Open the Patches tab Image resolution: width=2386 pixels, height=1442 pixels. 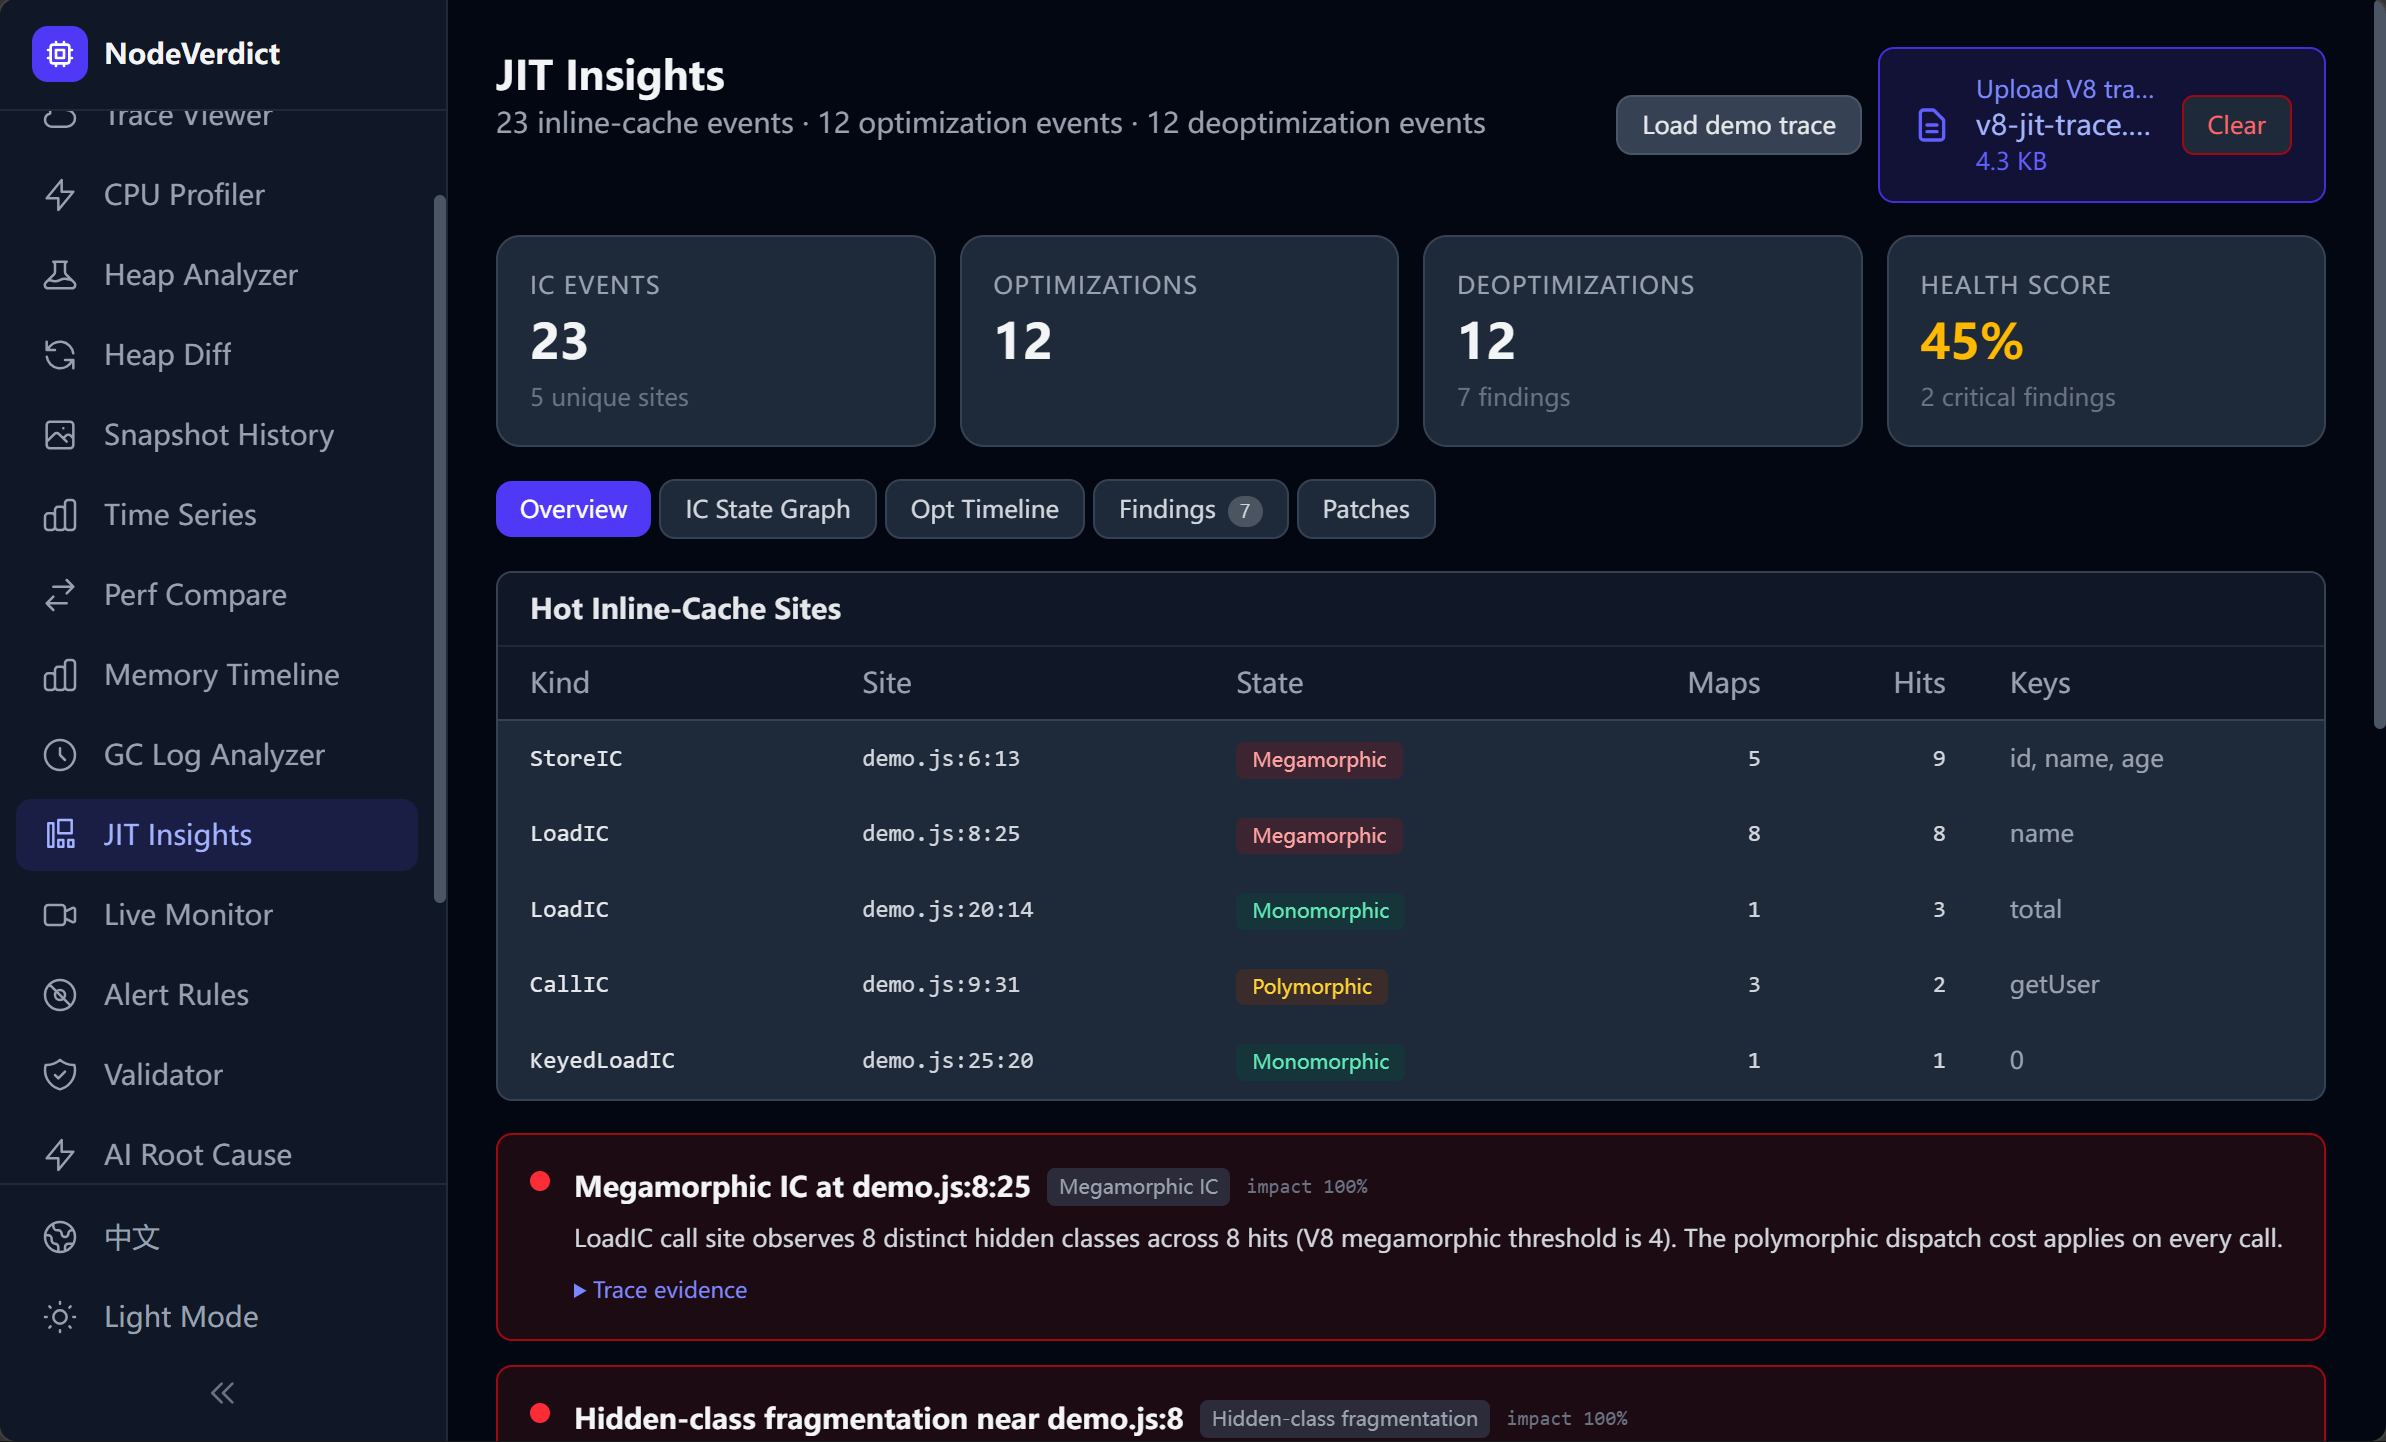1365,509
